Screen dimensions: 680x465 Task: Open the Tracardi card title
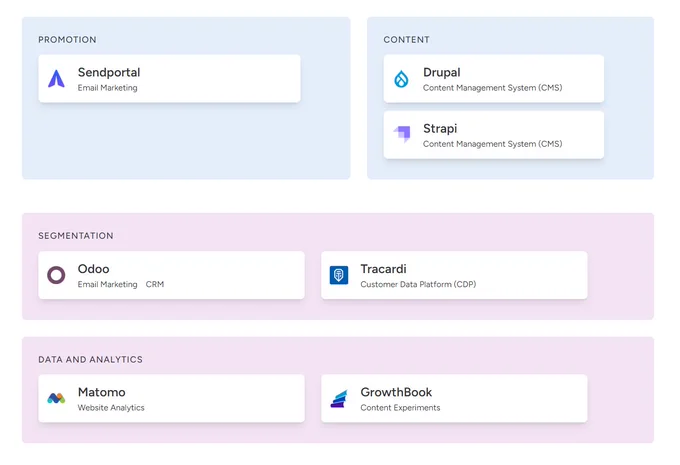point(383,269)
